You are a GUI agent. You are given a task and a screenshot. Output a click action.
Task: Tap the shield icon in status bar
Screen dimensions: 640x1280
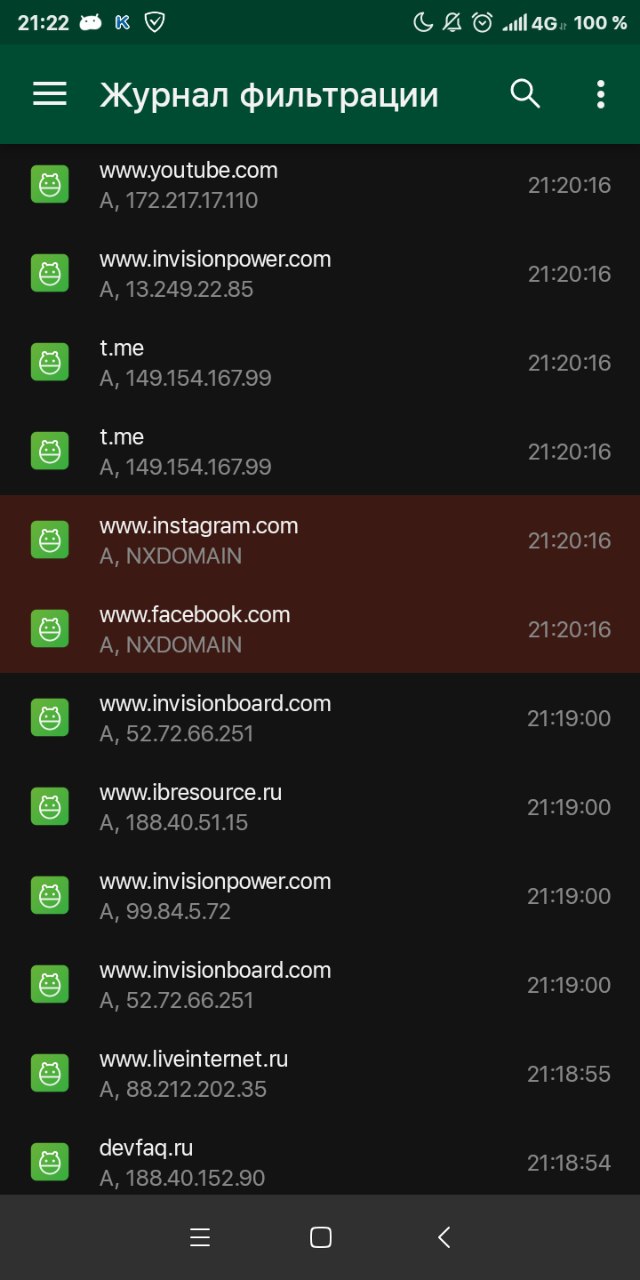tap(154, 22)
